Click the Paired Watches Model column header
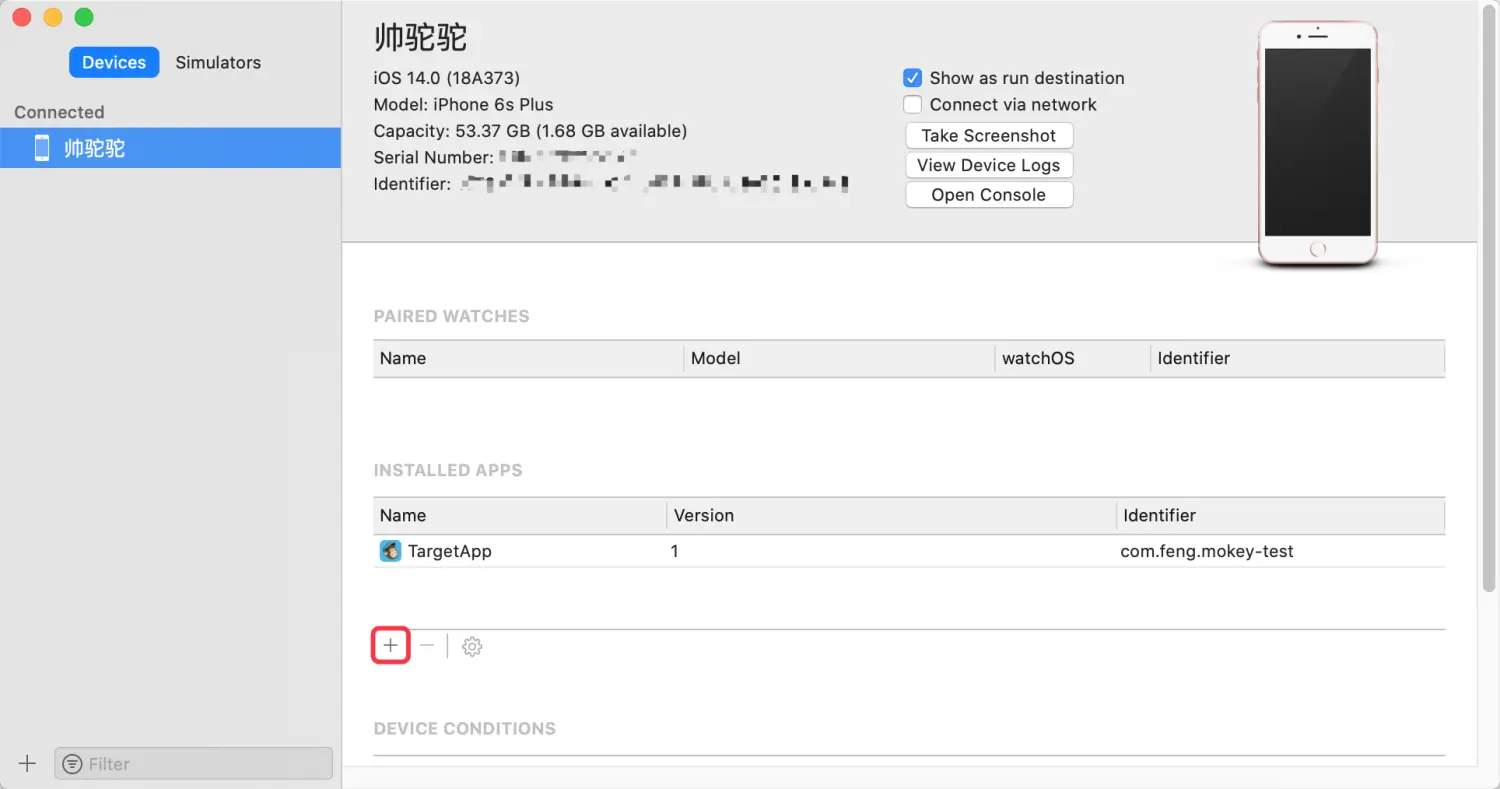Viewport: 1500px width, 789px height. click(840, 358)
